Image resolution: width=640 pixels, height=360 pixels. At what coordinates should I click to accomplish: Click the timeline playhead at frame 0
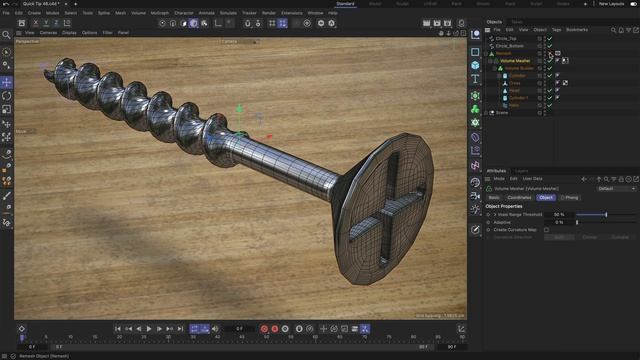[22, 338]
